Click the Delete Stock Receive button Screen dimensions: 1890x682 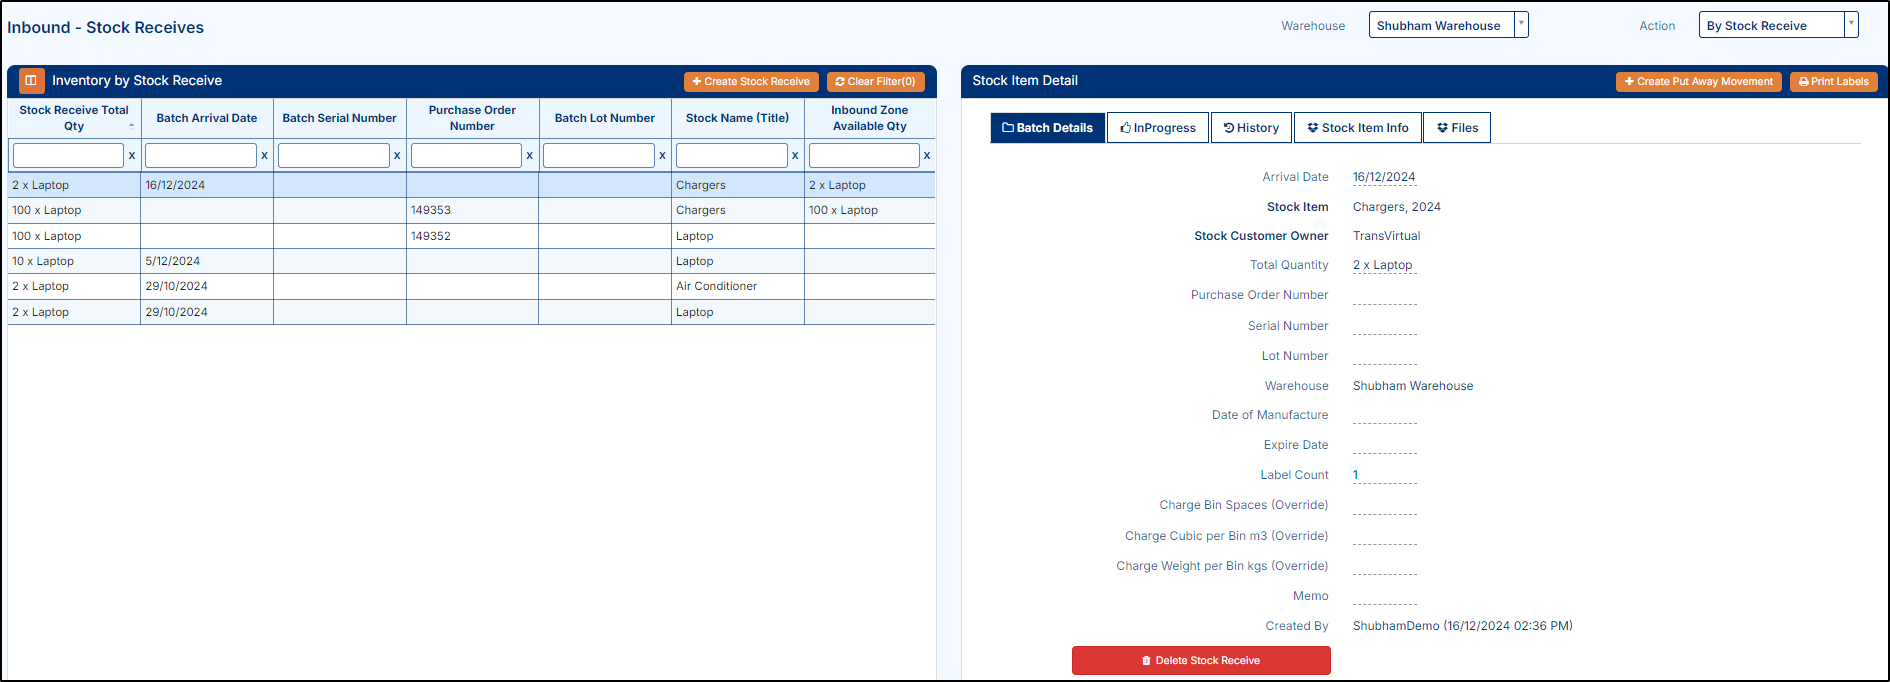pos(1200,660)
